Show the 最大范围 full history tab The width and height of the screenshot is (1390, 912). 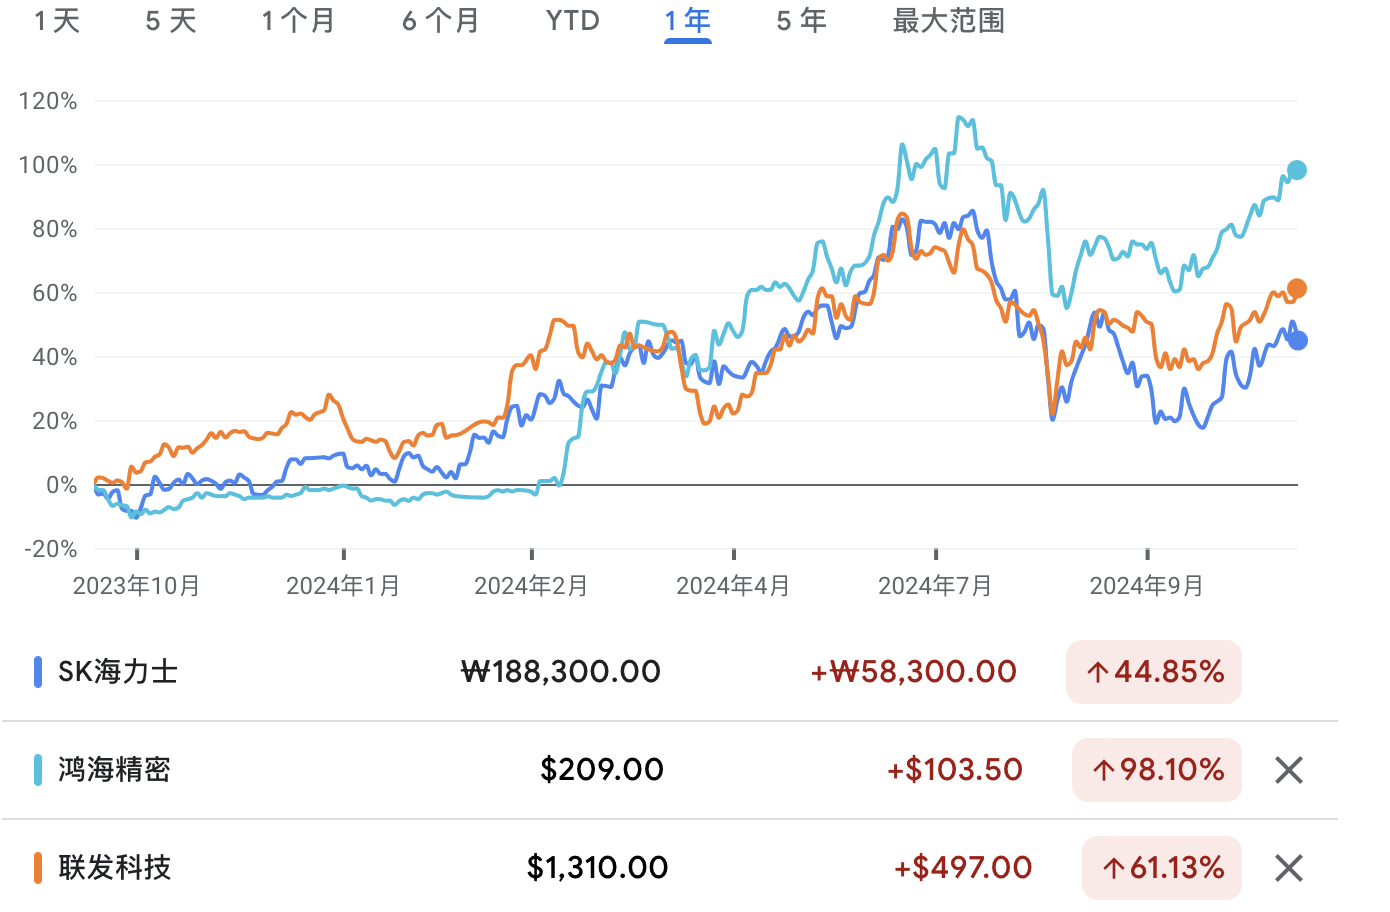[x=949, y=21]
